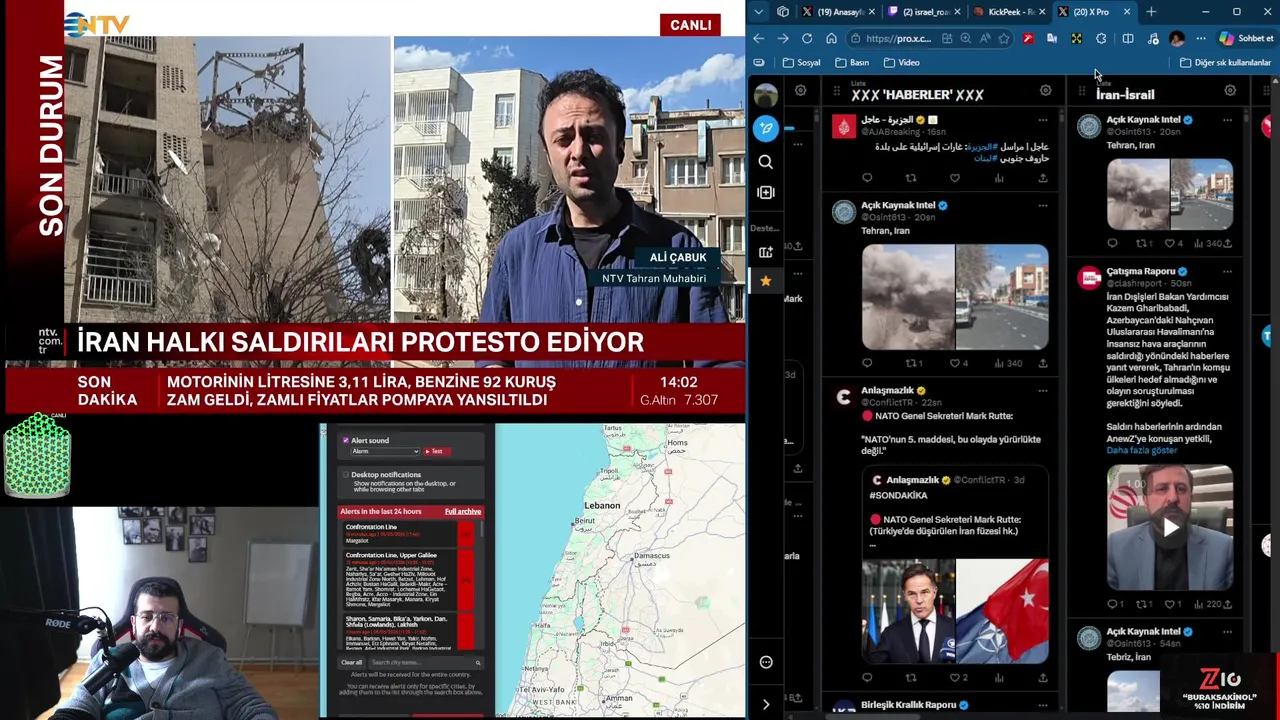The width and height of the screenshot is (1280, 720).
Task: Open browser zoom magnifier icon
Action: point(965,38)
